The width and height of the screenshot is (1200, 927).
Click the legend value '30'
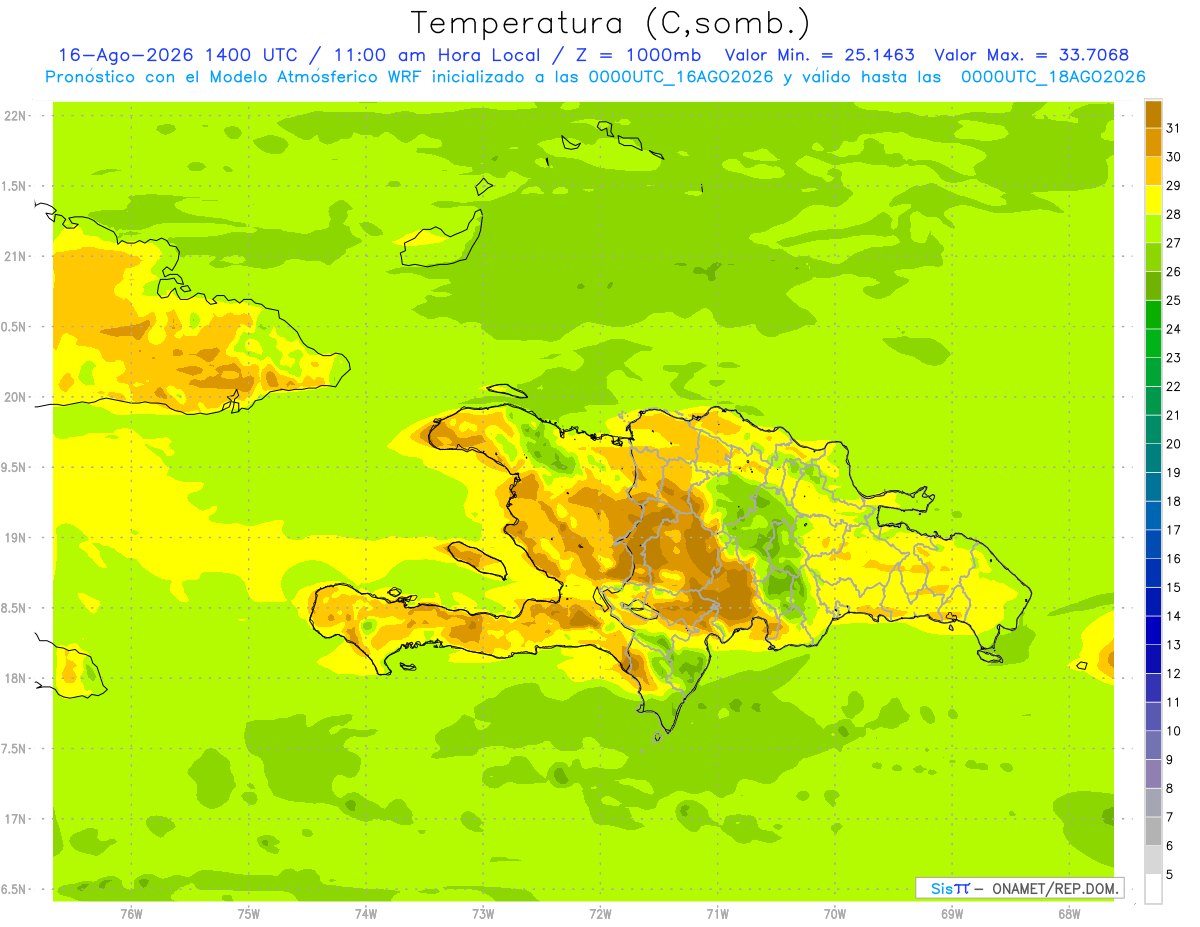pos(1174,157)
